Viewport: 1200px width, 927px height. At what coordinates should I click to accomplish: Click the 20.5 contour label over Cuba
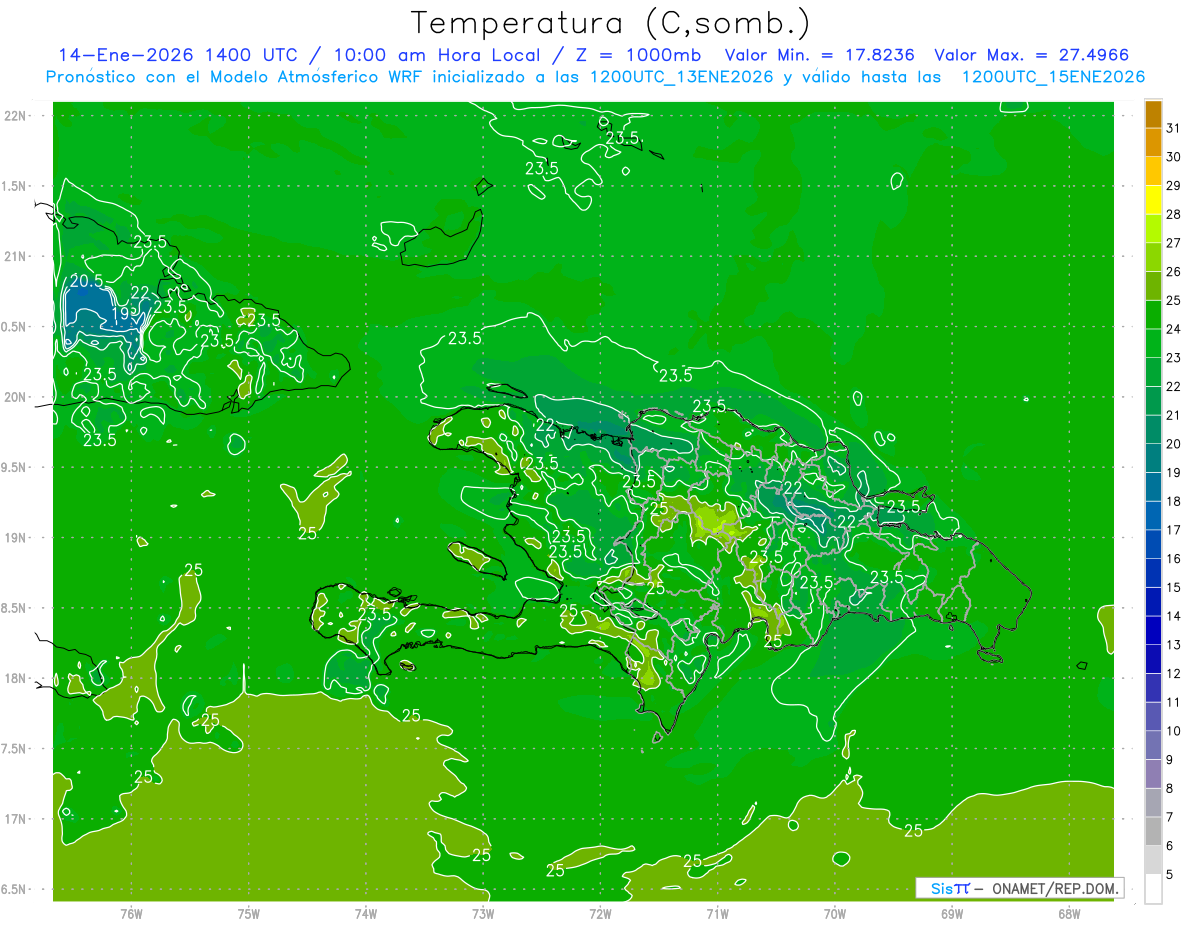(87, 281)
